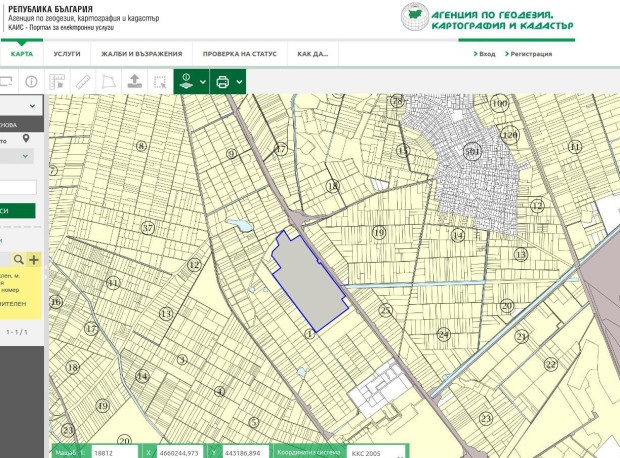This screenshot has height=458, width=620.
Task: Select the measure distance ruler tool
Action: [83, 81]
